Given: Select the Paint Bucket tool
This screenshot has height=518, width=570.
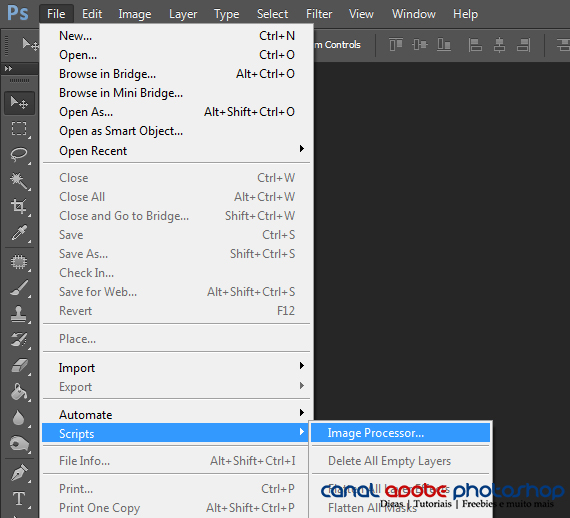Looking at the screenshot, I should [19, 392].
